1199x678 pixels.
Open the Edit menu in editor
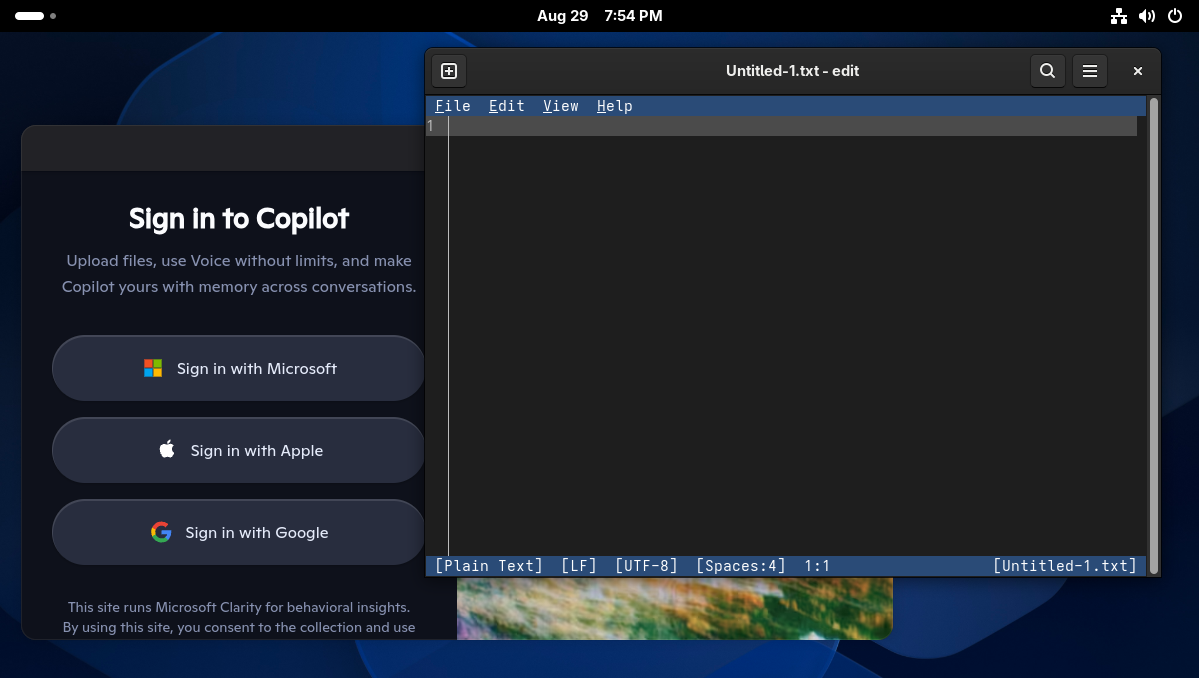point(507,106)
